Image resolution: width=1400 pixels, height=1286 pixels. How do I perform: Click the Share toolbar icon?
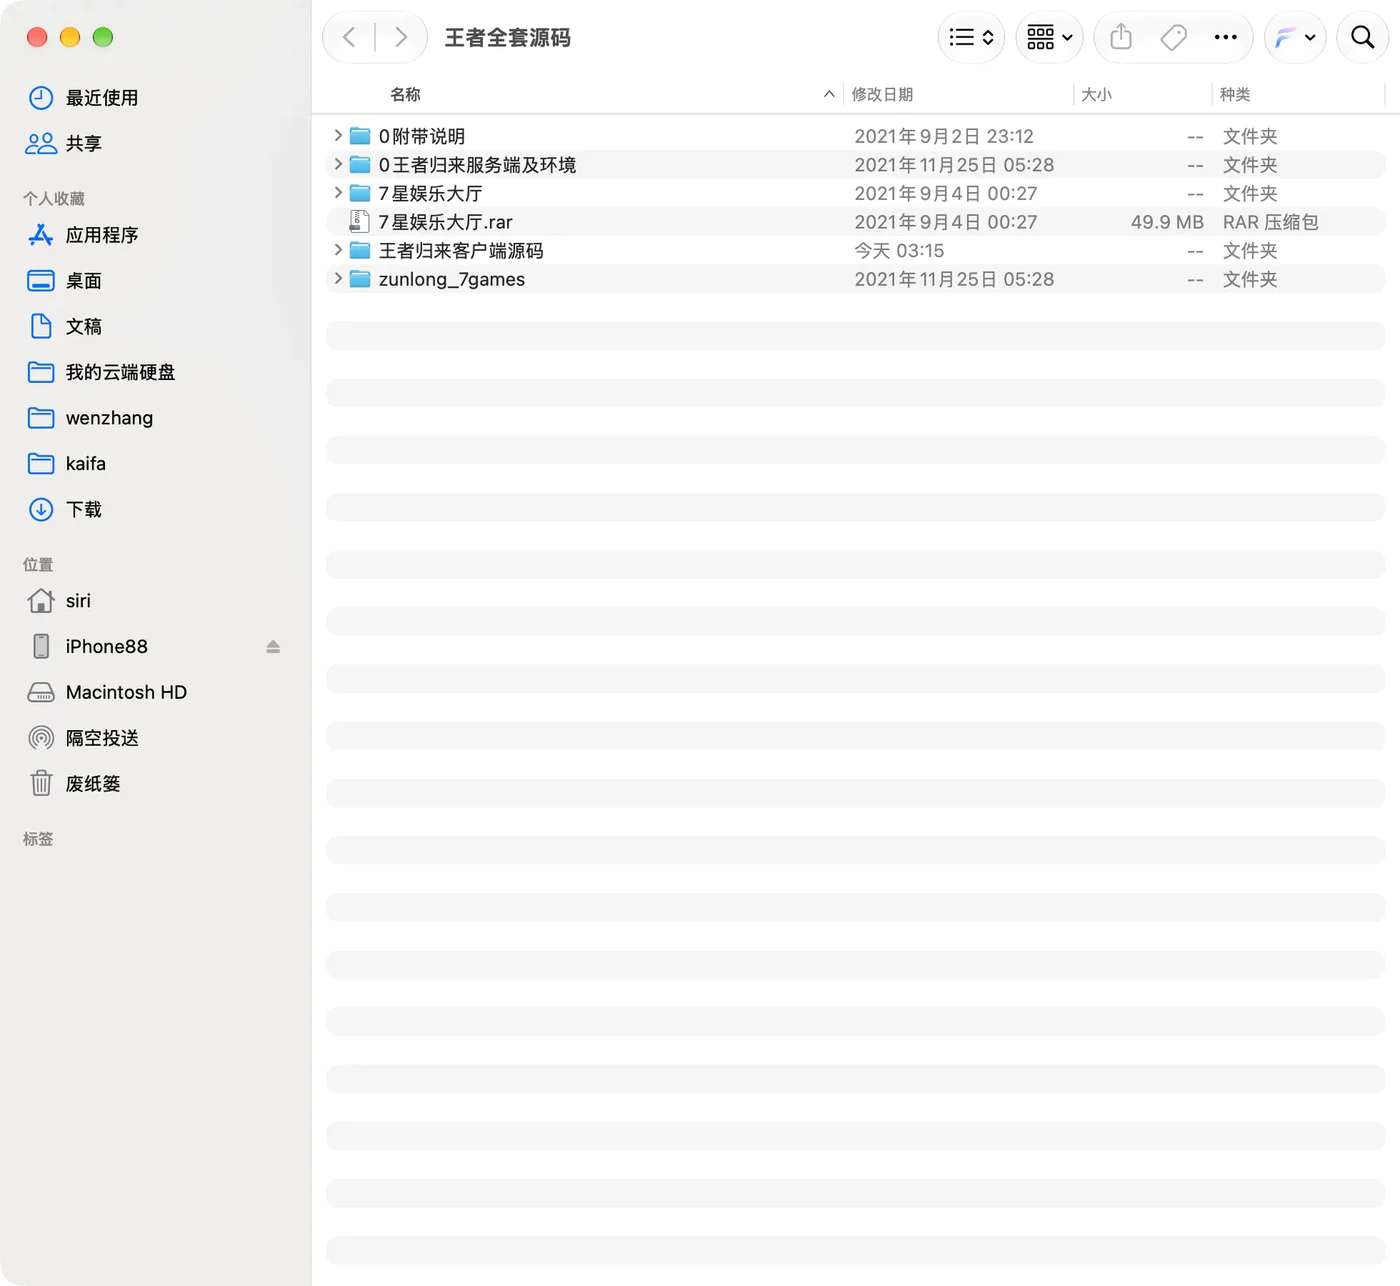[1121, 37]
